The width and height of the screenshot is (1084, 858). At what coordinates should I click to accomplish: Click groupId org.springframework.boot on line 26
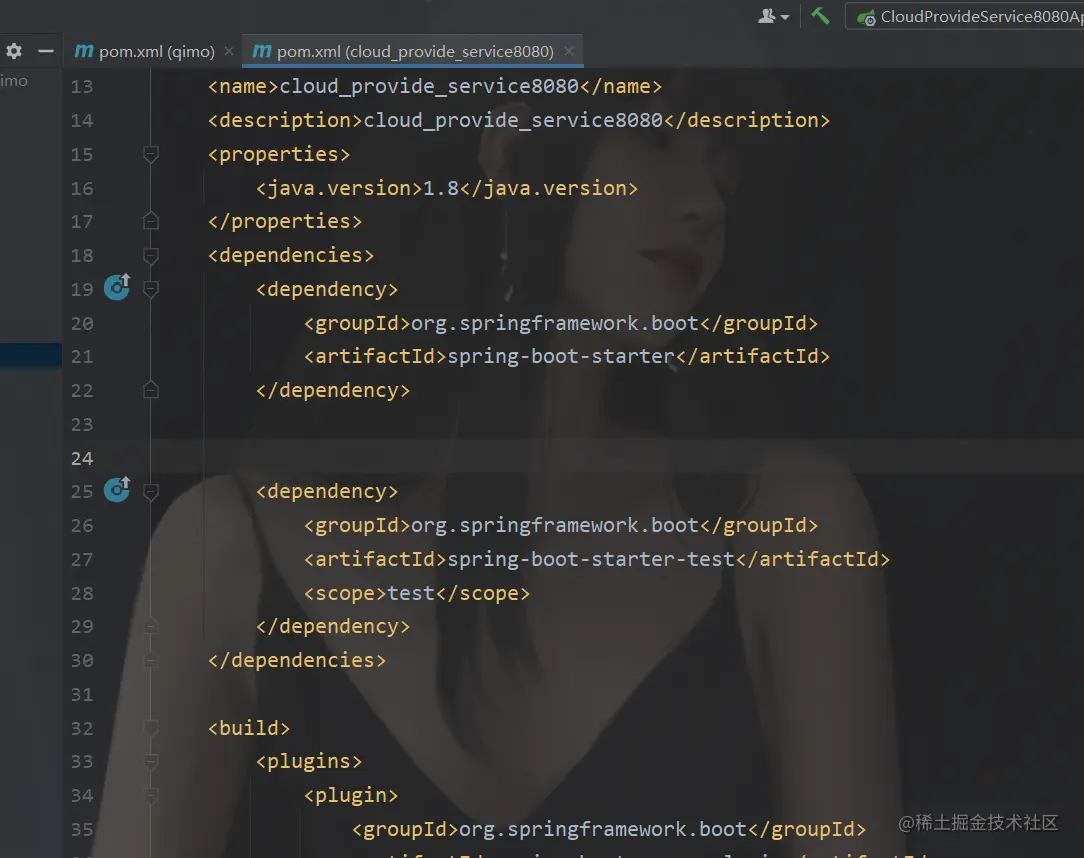[x=554, y=525]
